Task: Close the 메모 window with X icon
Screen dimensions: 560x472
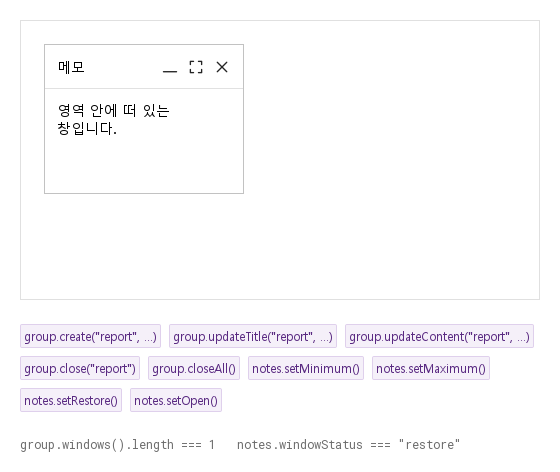Action: pos(222,67)
